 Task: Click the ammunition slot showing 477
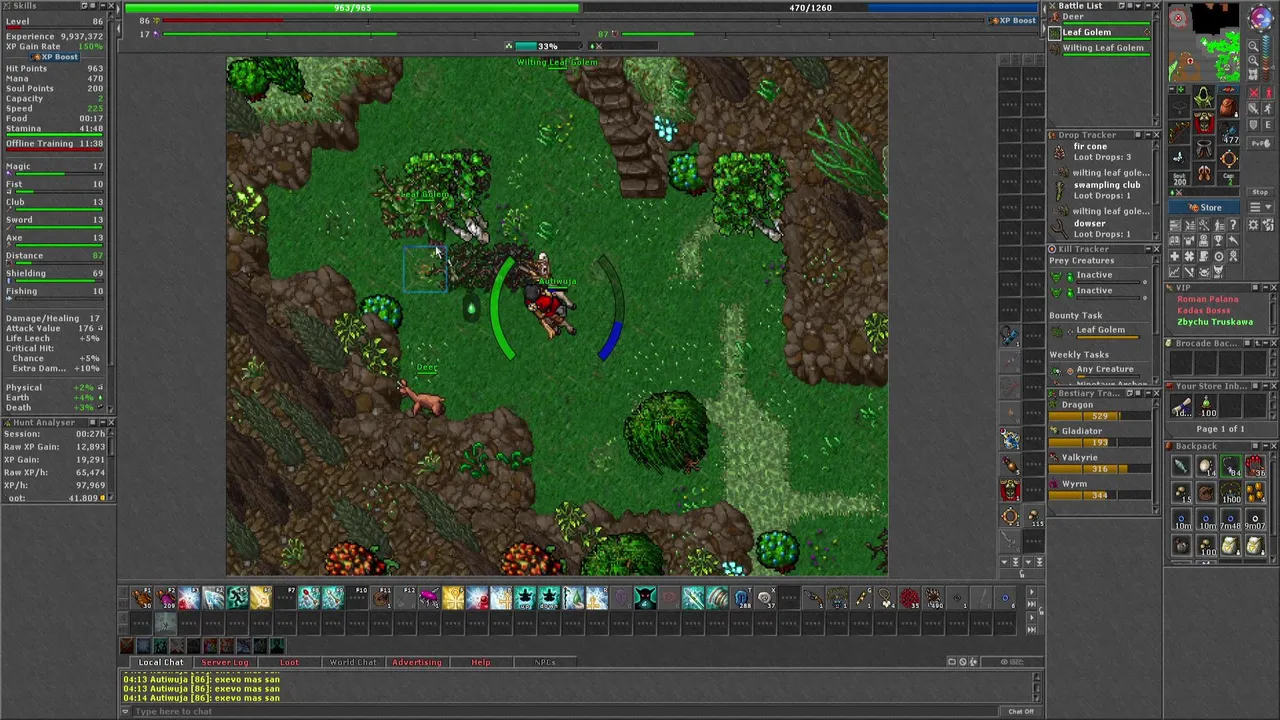(x=1228, y=132)
